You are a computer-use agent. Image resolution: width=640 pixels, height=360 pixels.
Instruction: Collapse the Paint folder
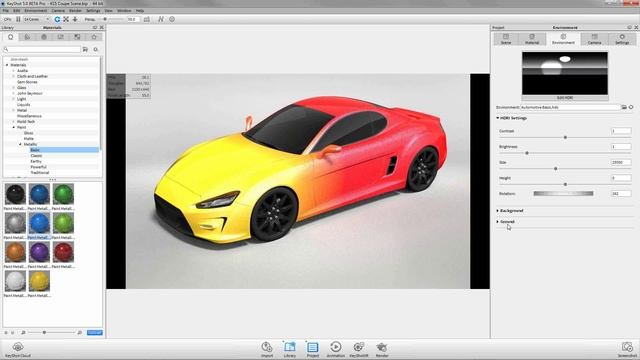coord(13,127)
